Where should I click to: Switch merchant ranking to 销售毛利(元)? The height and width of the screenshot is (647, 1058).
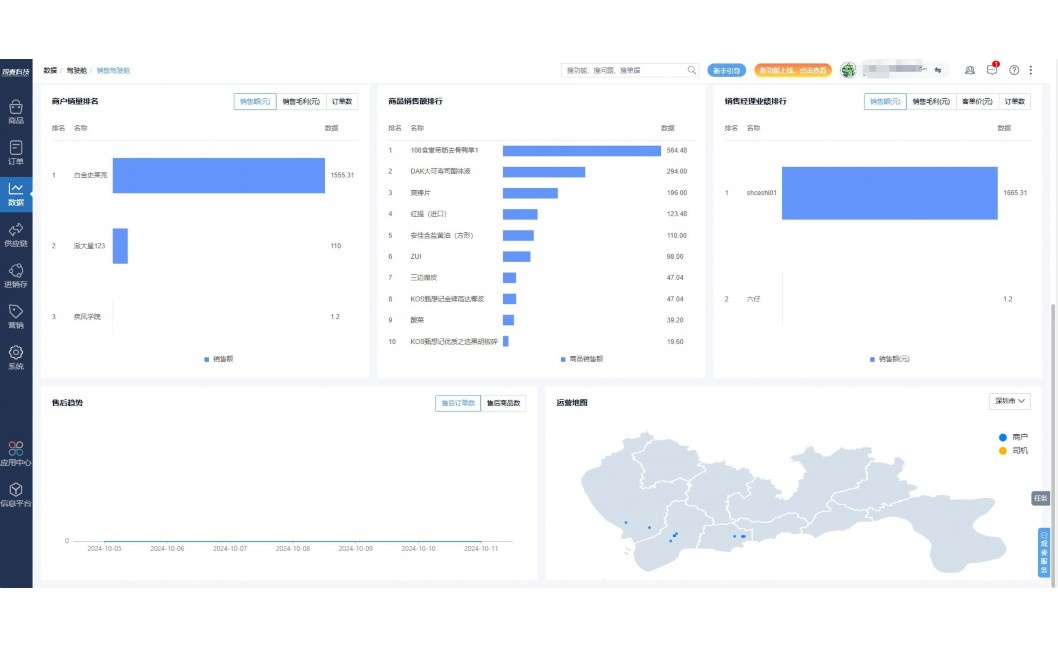(x=301, y=101)
